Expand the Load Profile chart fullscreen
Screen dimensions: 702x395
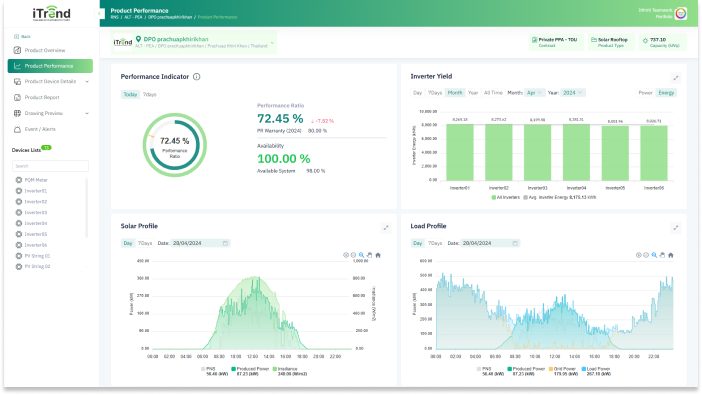click(676, 228)
